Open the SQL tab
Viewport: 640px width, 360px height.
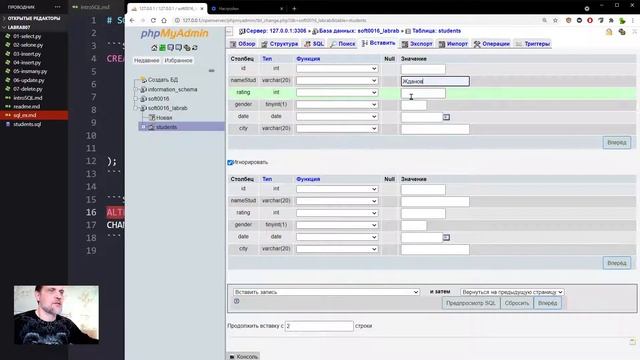[314, 44]
